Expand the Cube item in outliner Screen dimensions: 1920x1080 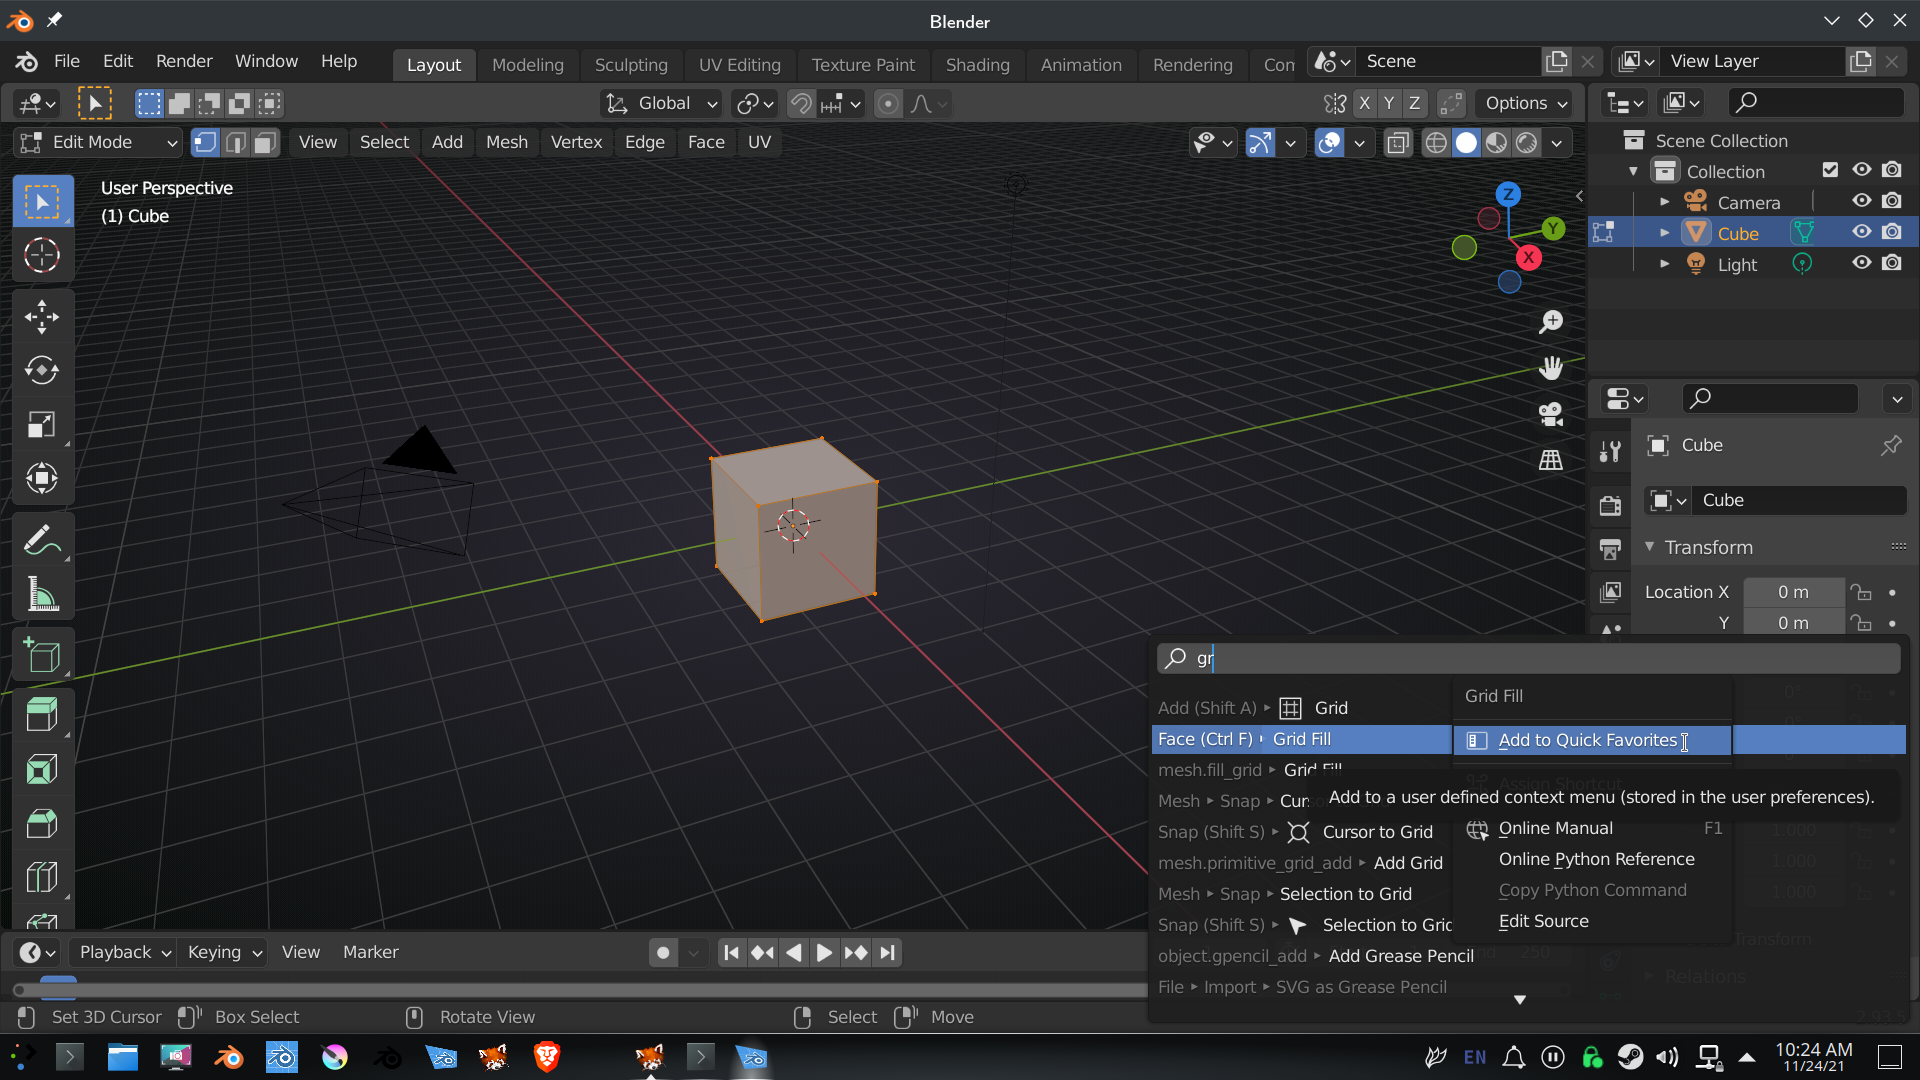(x=1664, y=233)
